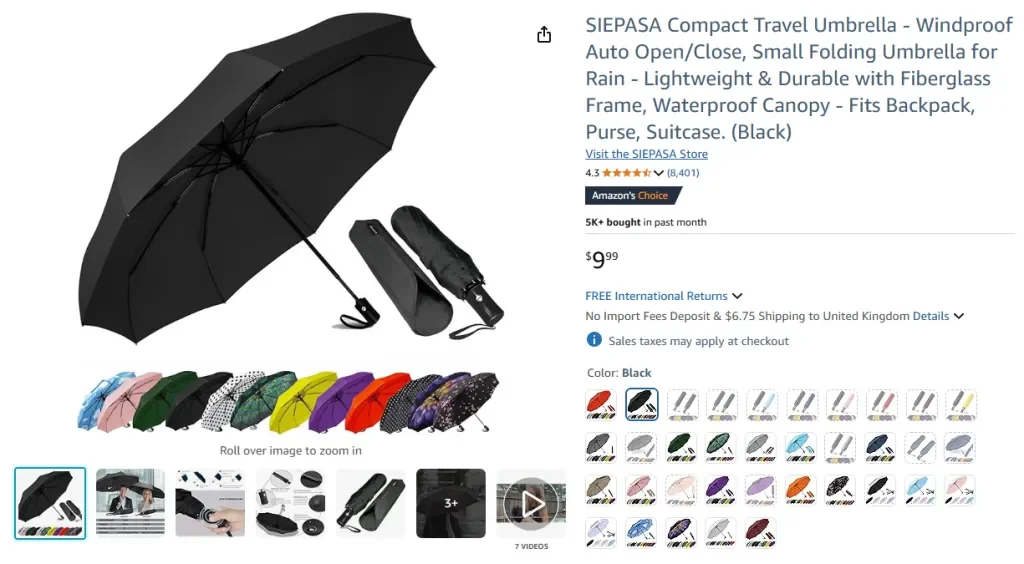Select the maroon umbrella swatch in last row
The width and height of the screenshot is (1024, 564).
click(760, 532)
